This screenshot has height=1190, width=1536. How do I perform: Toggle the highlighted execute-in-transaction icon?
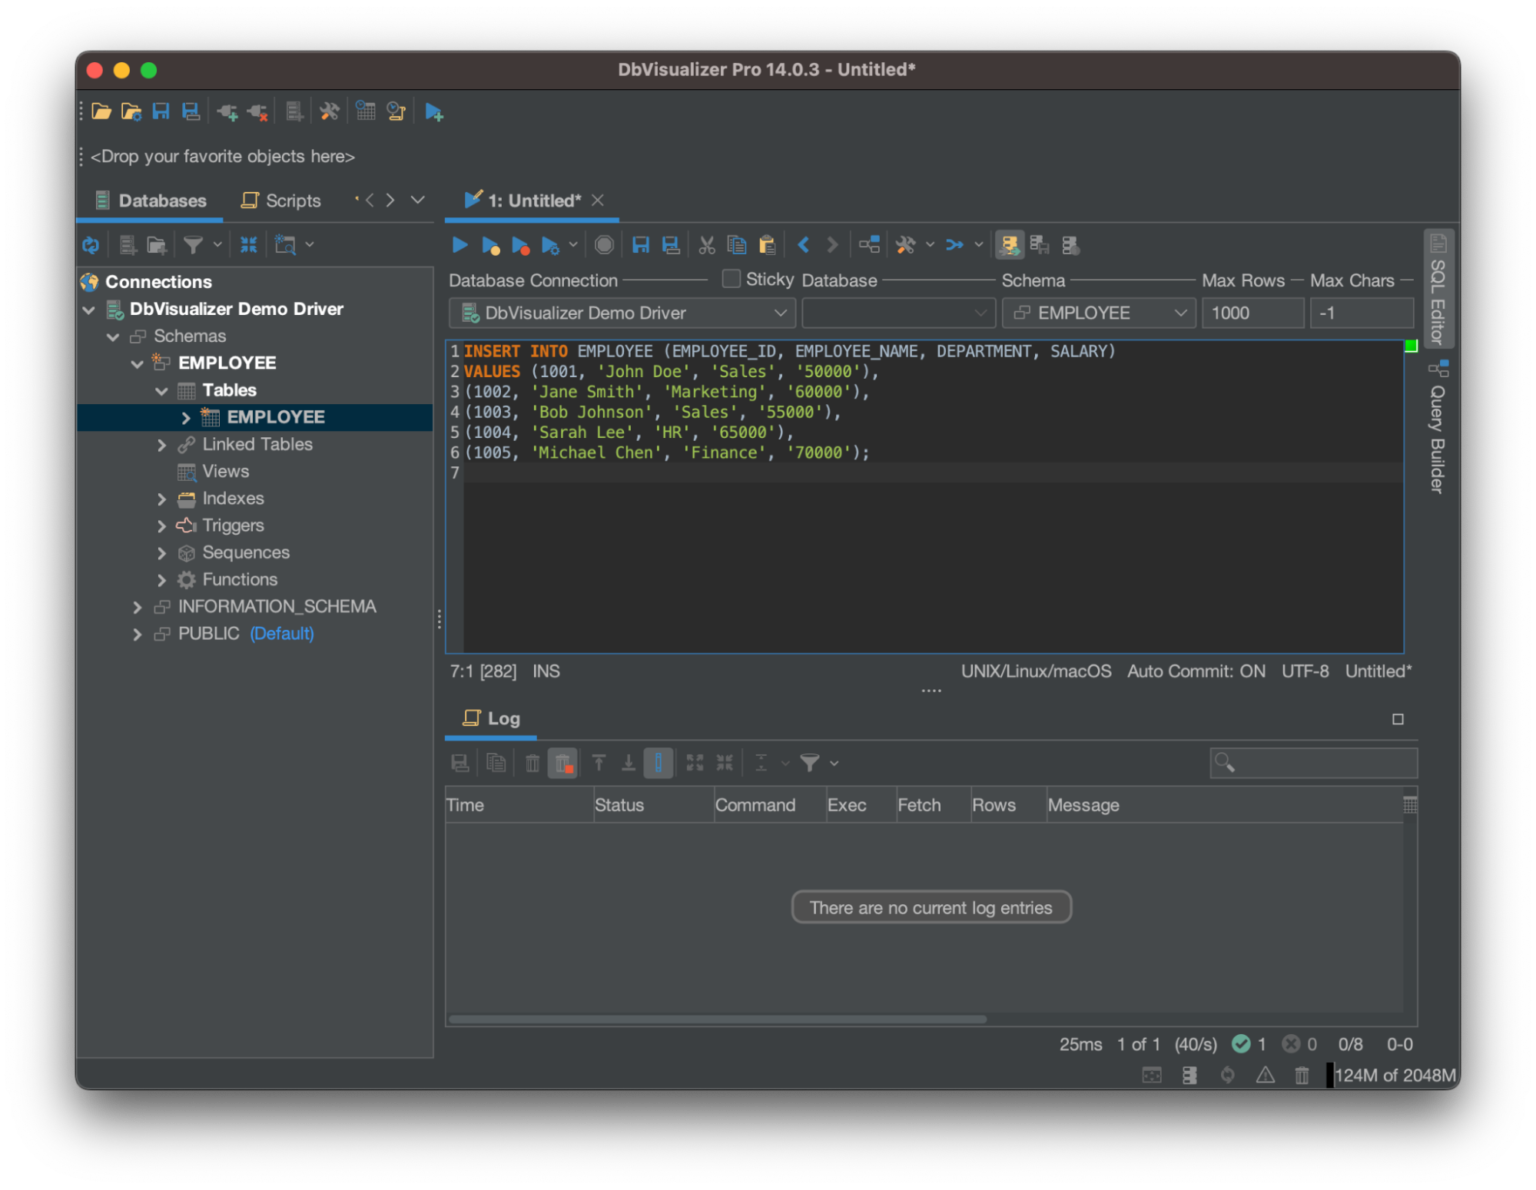(x=1009, y=244)
